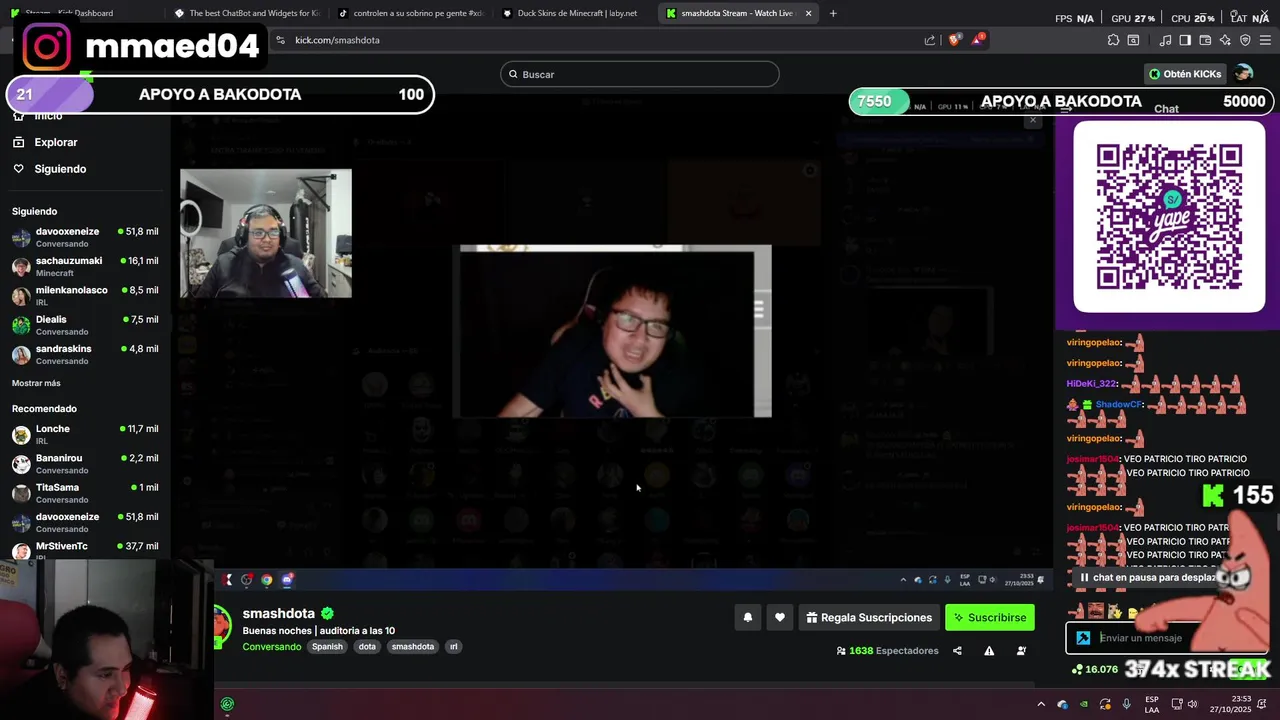1280x720 pixels.
Task: Switch to 'The best ChatBot and Widgets' tab
Action: pos(245,13)
